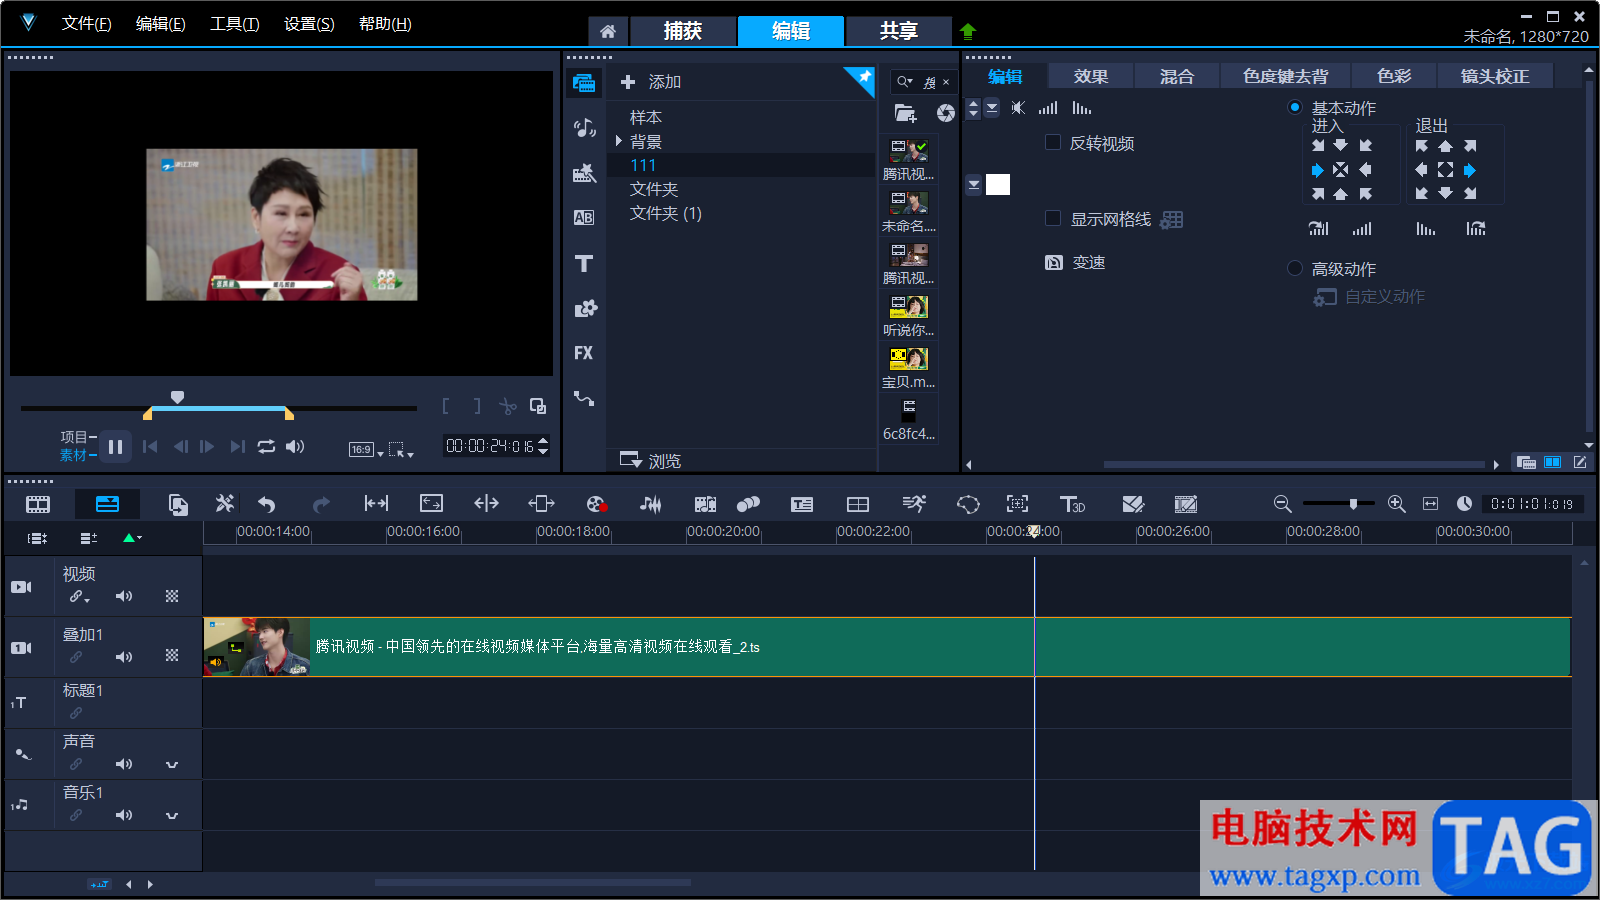The width and height of the screenshot is (1600, 900).
Task: Click the preview scrubber handle
Action: coord(177,397)
